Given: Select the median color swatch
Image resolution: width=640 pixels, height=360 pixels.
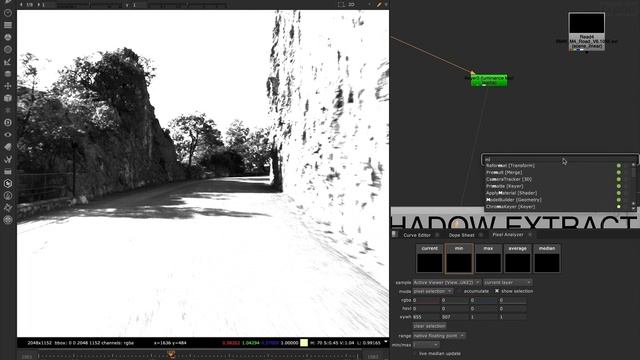Looking at the screenshot, I should 547,258.
